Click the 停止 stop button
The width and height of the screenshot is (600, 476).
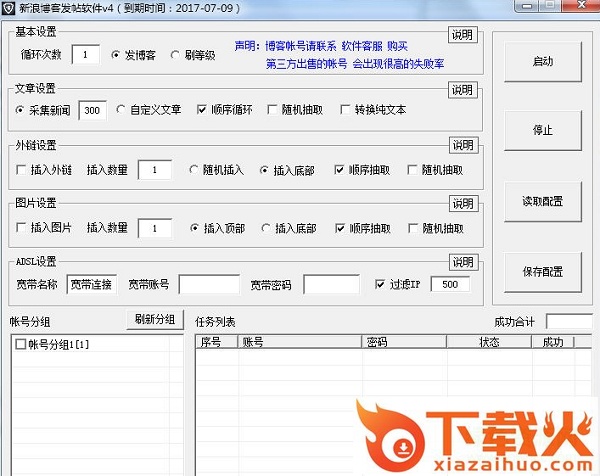(x=543, y=130)
